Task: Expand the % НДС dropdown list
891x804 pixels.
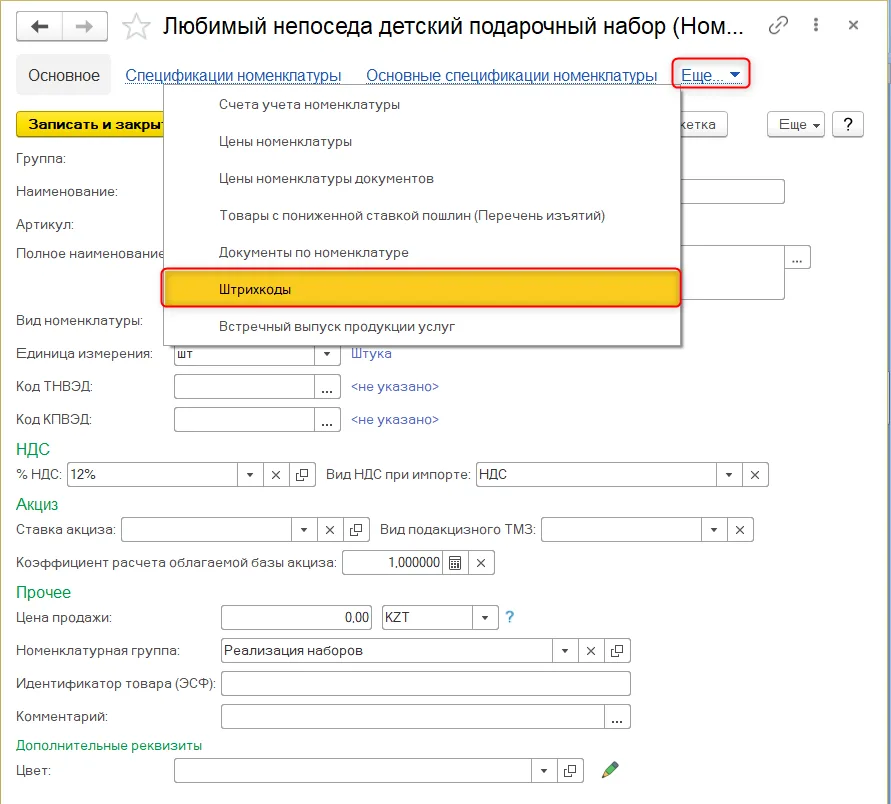Action: click(x=250, y=474)
